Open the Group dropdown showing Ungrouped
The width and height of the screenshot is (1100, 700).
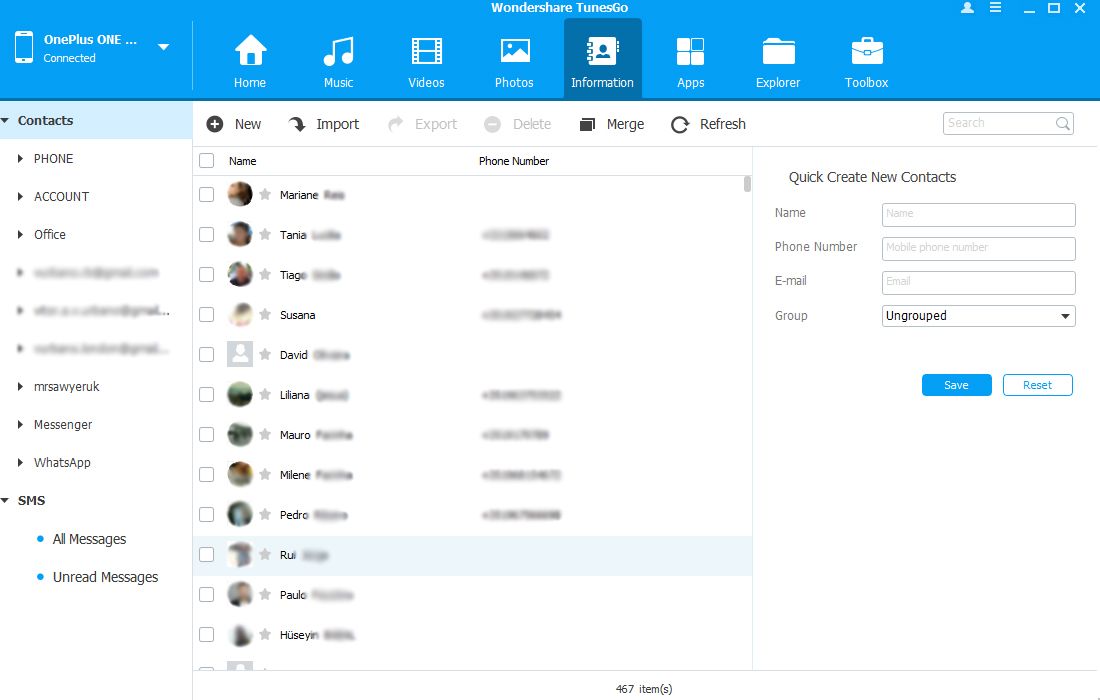point(978,316)
